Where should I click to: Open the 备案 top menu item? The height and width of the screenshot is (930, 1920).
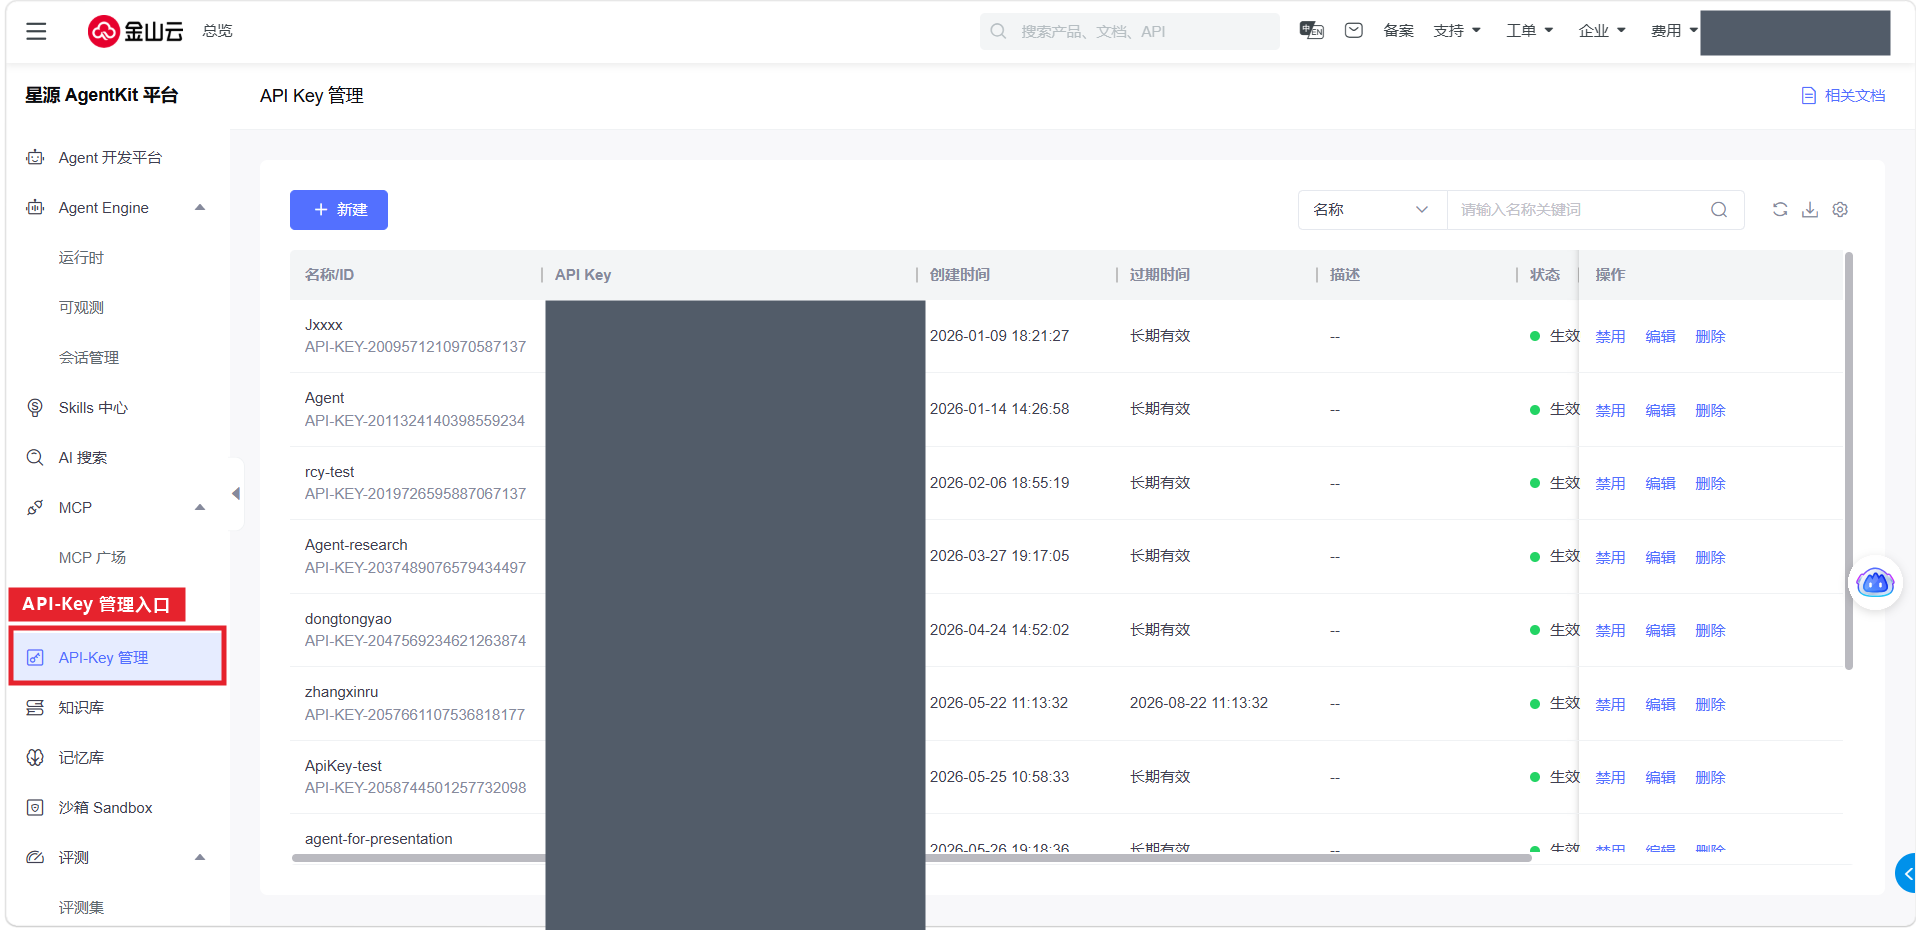1398,31
